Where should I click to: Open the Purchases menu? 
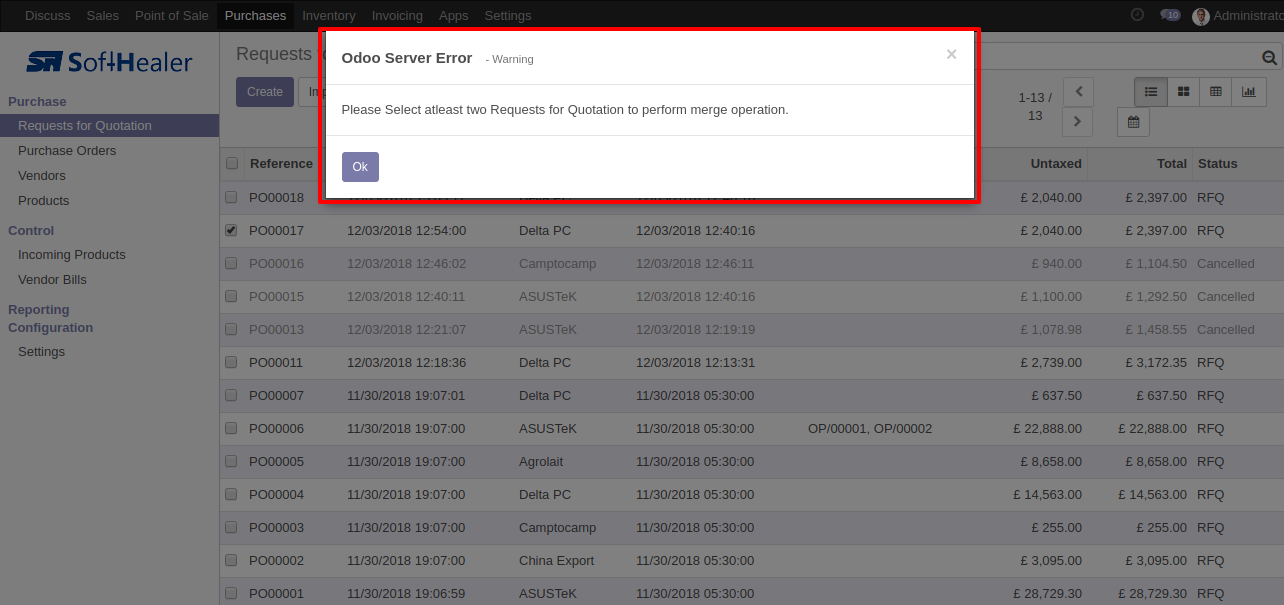click(255, 15)
